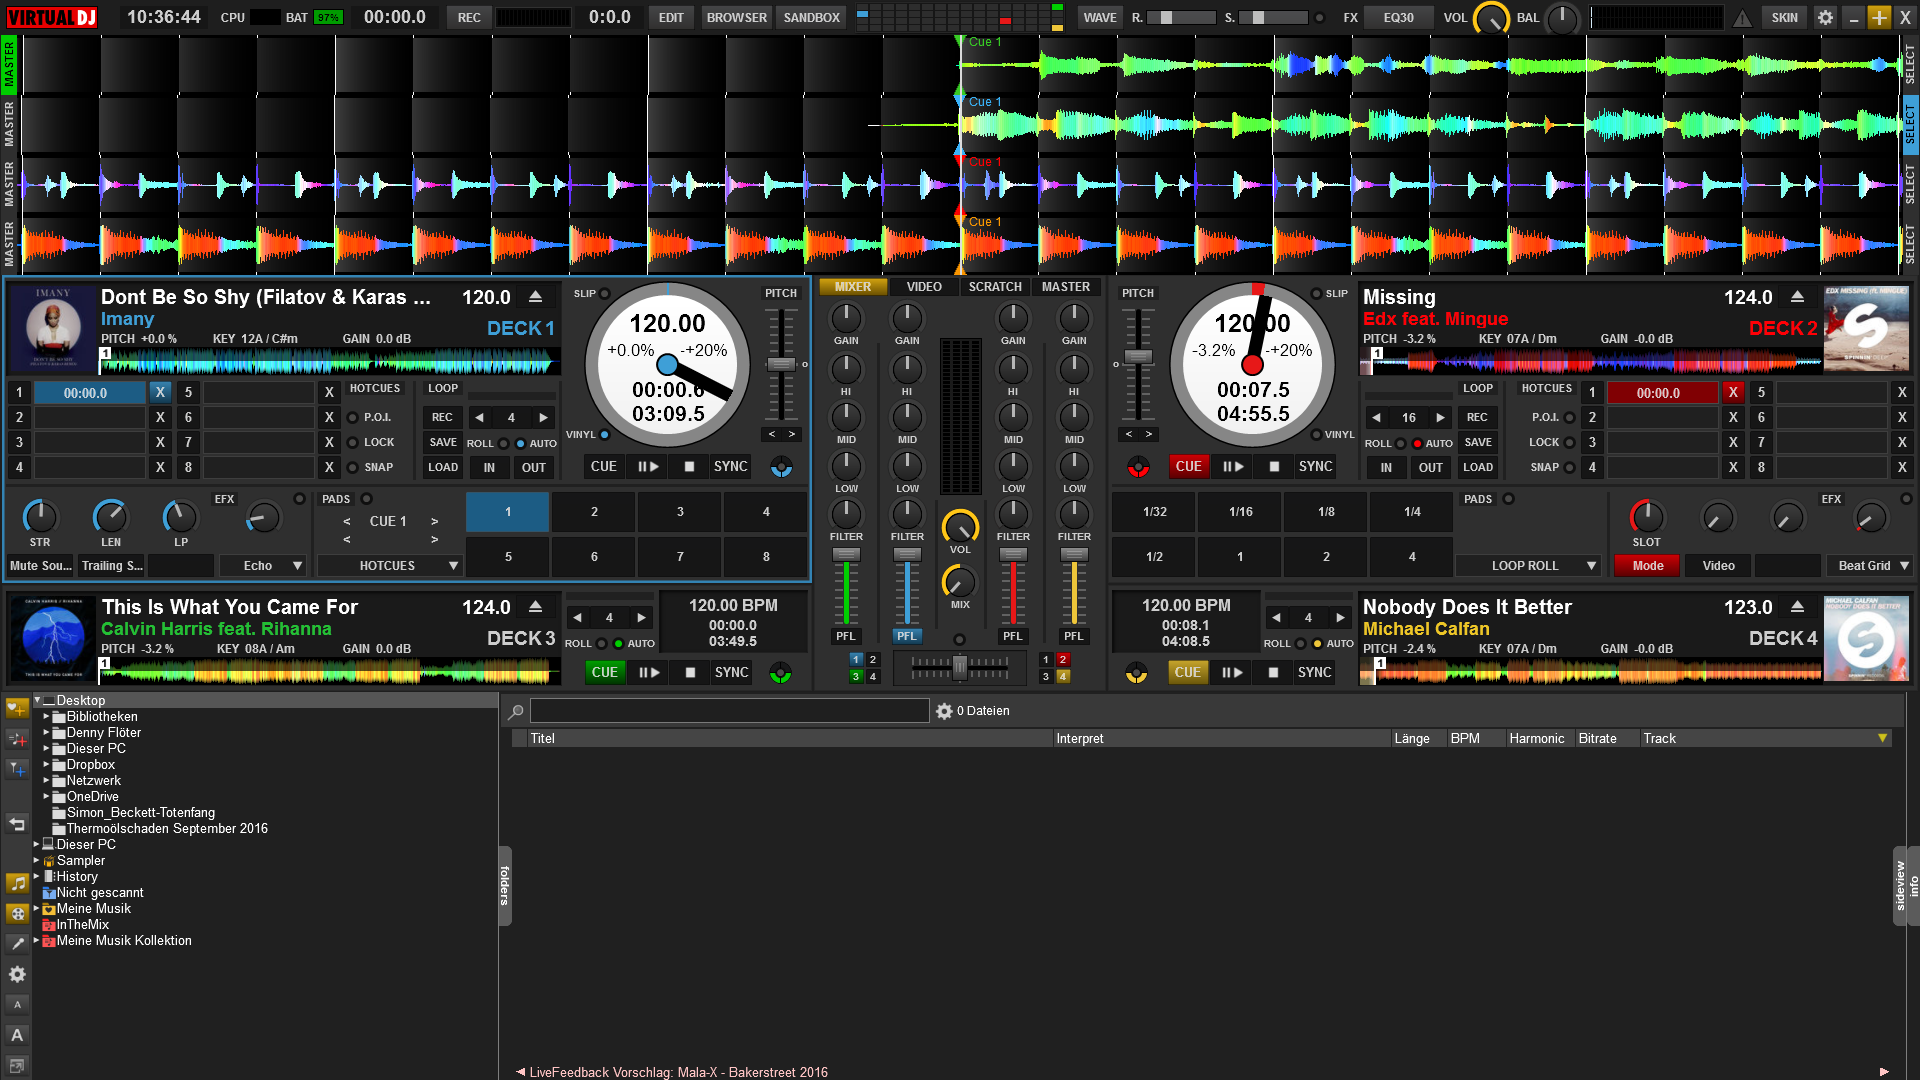Expand the Dropbox folder
1920x1080 pixels.
click(x=46, y=765)
